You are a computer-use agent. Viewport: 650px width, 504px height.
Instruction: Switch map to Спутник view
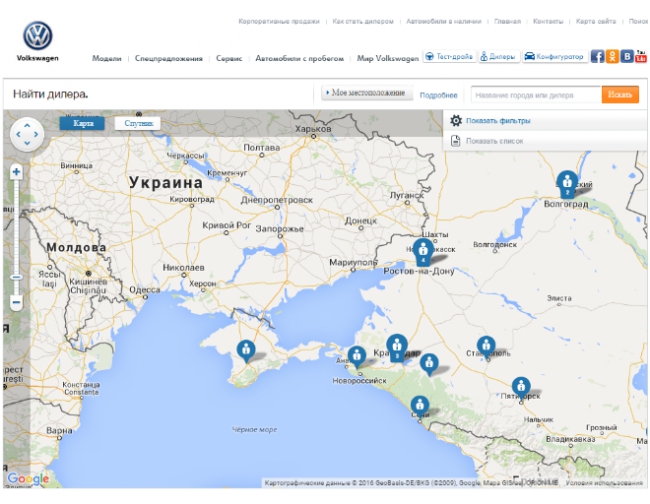pyautogui.click(x=136, y=123)
